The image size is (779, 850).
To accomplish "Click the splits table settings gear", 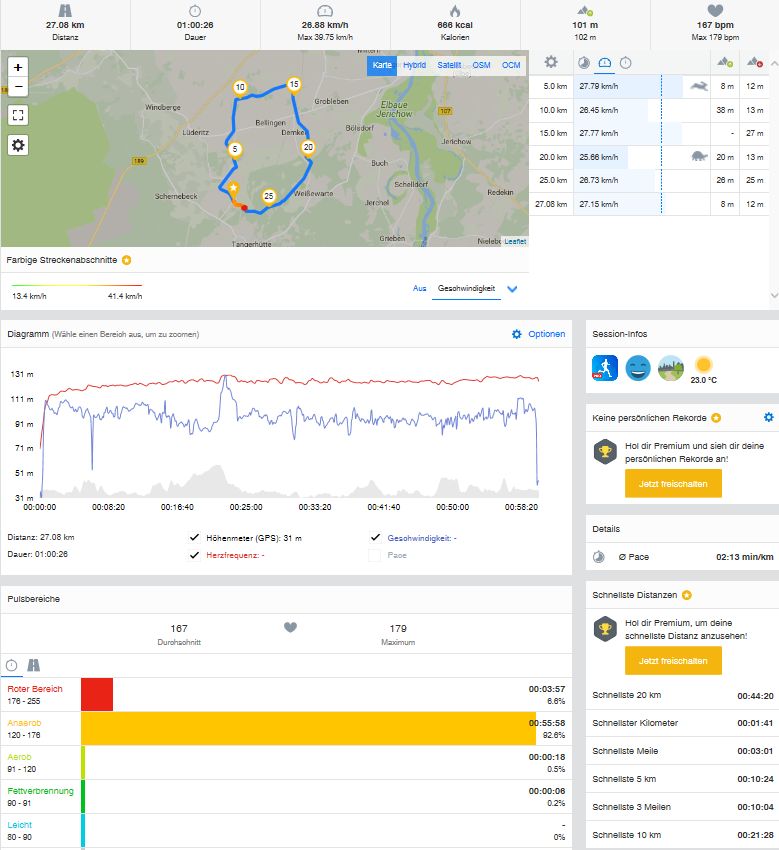I will click(x=550, y=62).
